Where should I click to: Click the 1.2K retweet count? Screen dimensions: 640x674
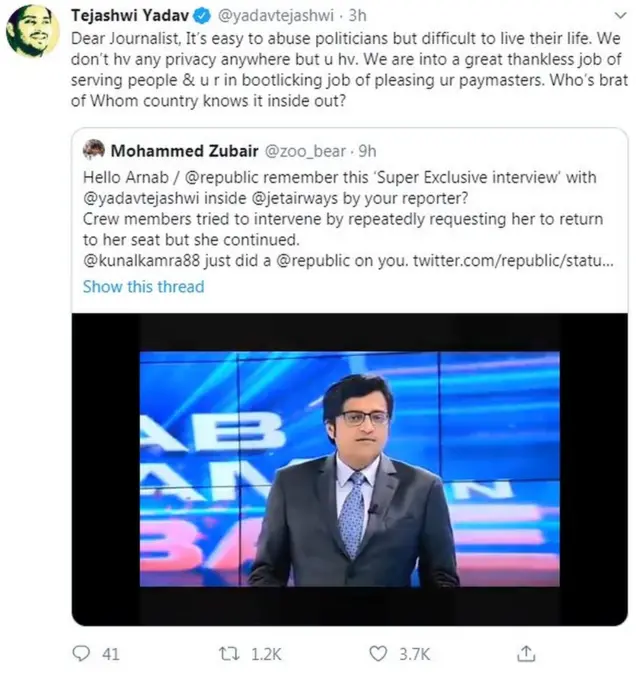pos(268,654)
